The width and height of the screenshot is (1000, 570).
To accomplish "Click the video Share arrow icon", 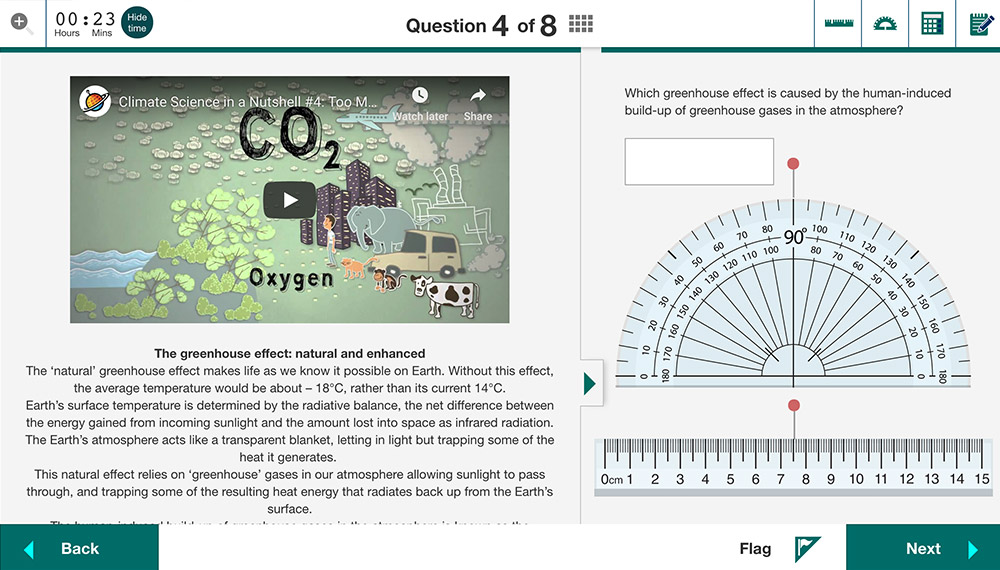I will point(478,96).
